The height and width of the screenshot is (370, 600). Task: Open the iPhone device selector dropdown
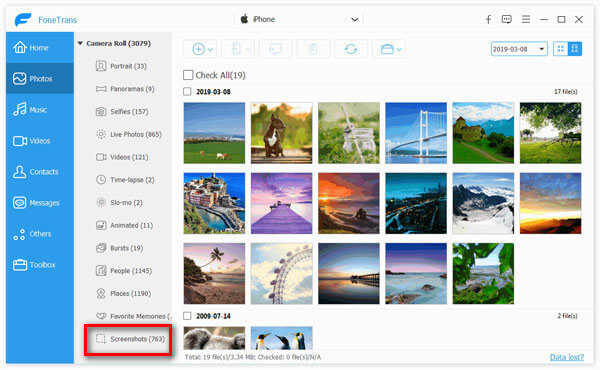299,19
